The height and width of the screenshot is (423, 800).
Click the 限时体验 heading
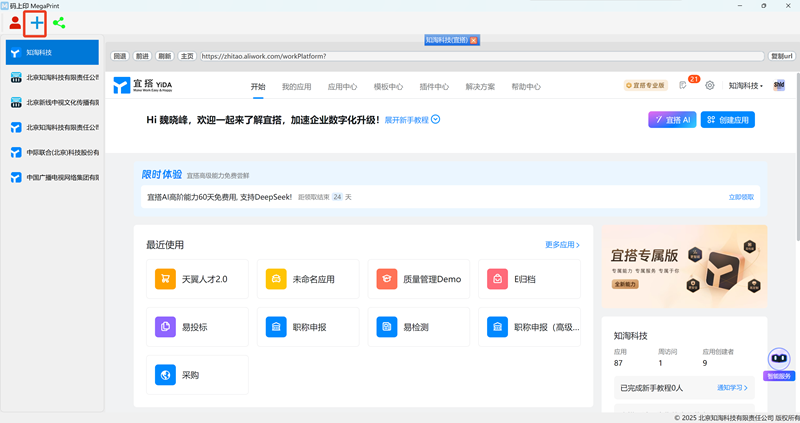point(162,175)
